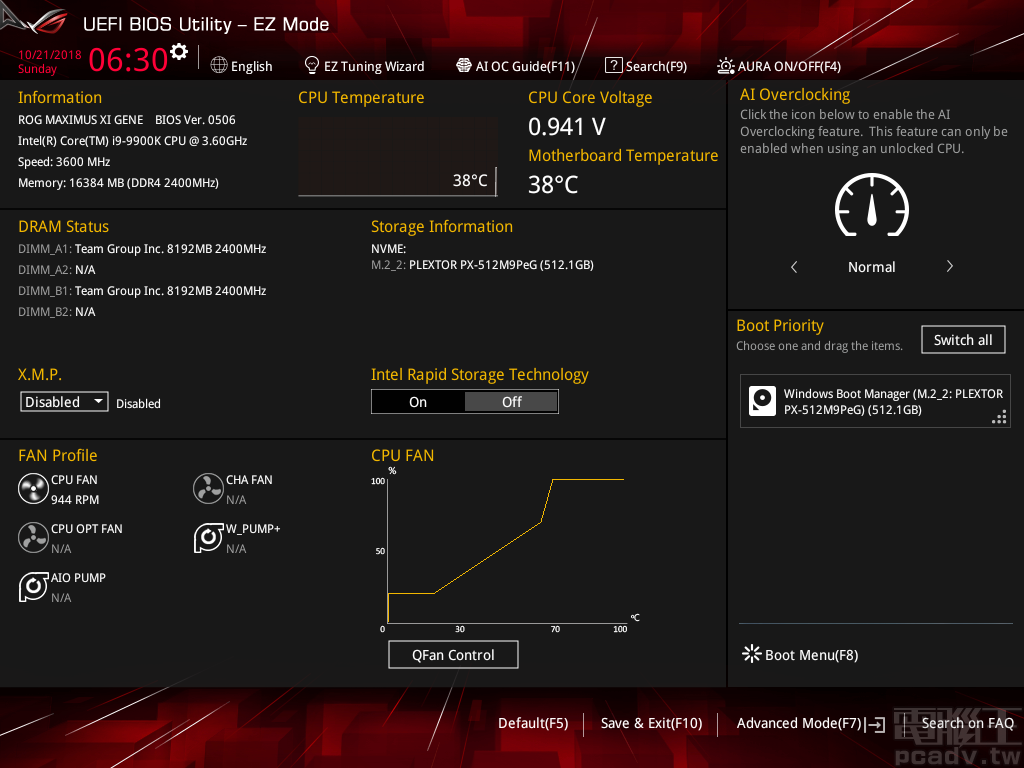Select the W_PUMP+ pump icon
This screenshot has width=1024, height=768.
[208, 538]
